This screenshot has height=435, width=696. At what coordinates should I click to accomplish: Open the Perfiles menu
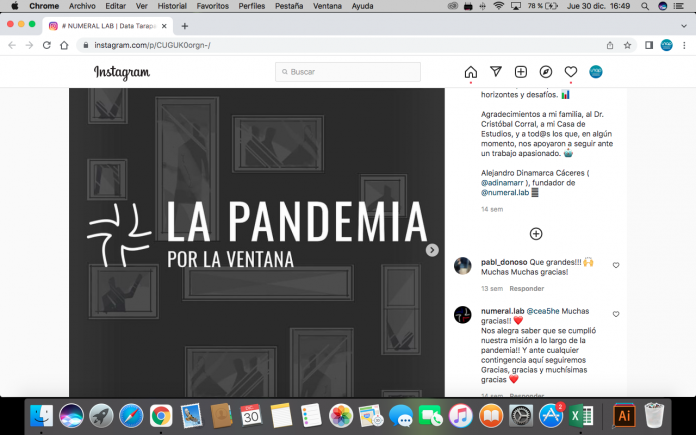coord(252,6)
